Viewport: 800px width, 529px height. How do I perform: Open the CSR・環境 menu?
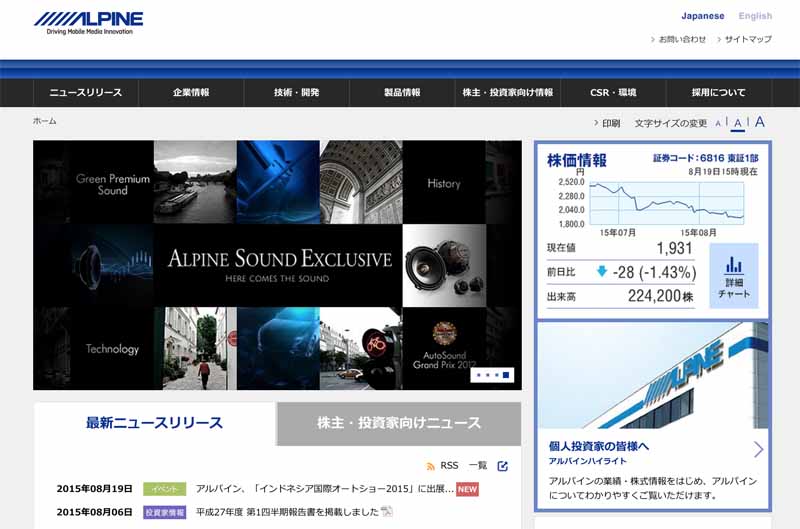pyautogui.click(x=613, y=92)
